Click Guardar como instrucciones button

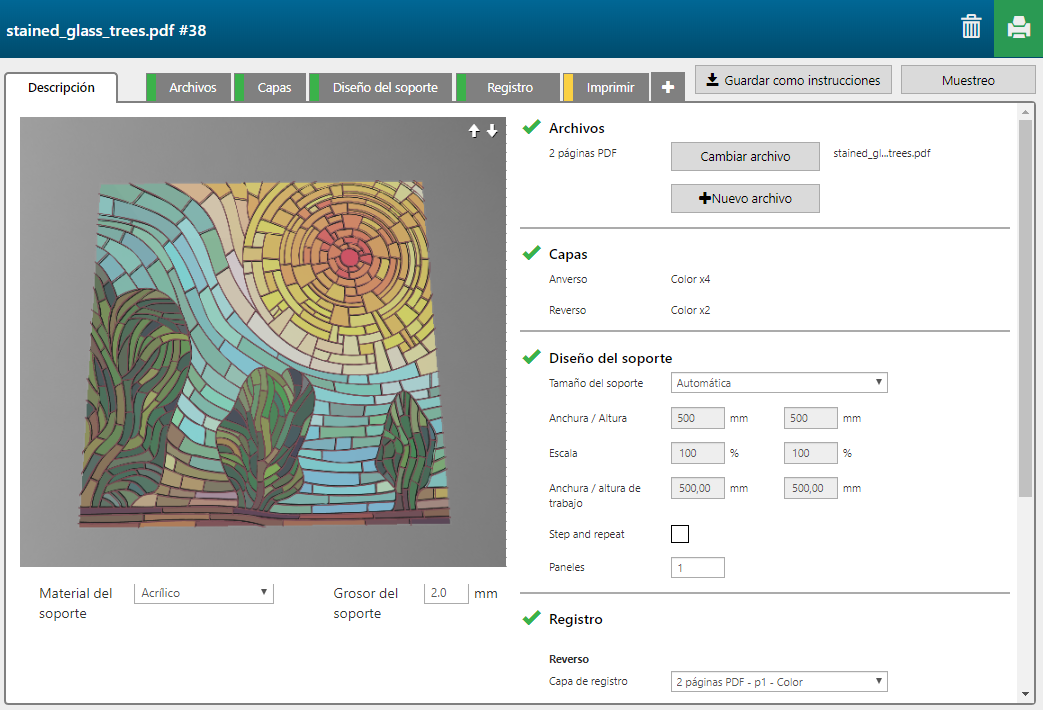point(794,80)
